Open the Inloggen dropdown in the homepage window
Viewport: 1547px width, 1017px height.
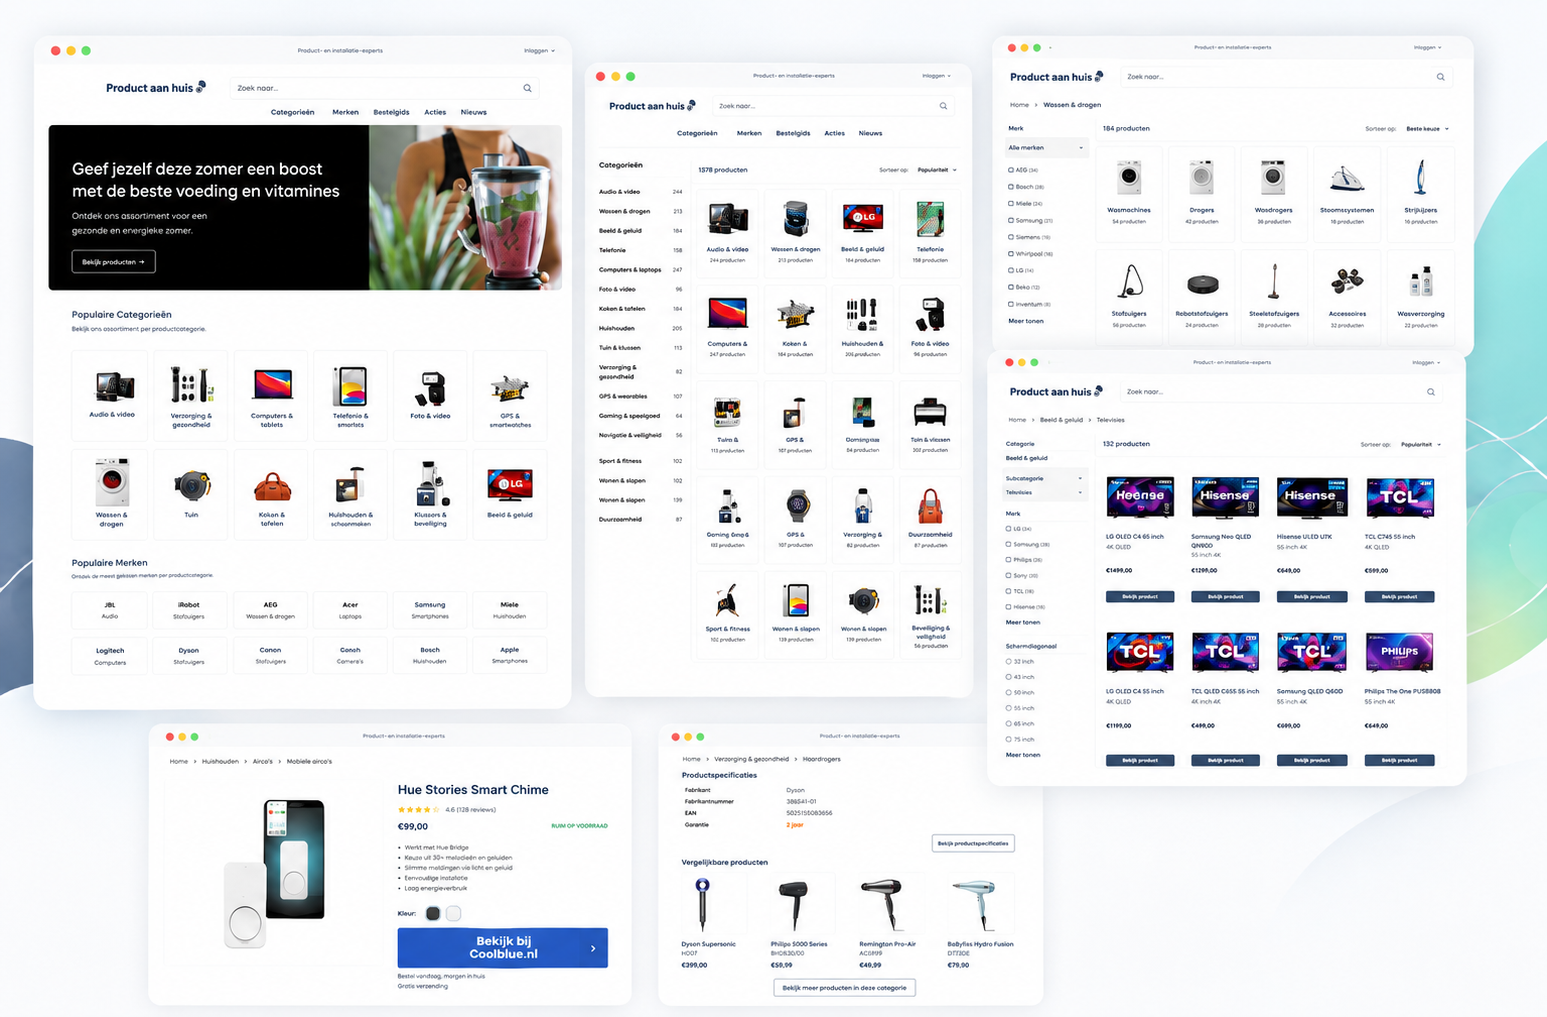[539, 51]
